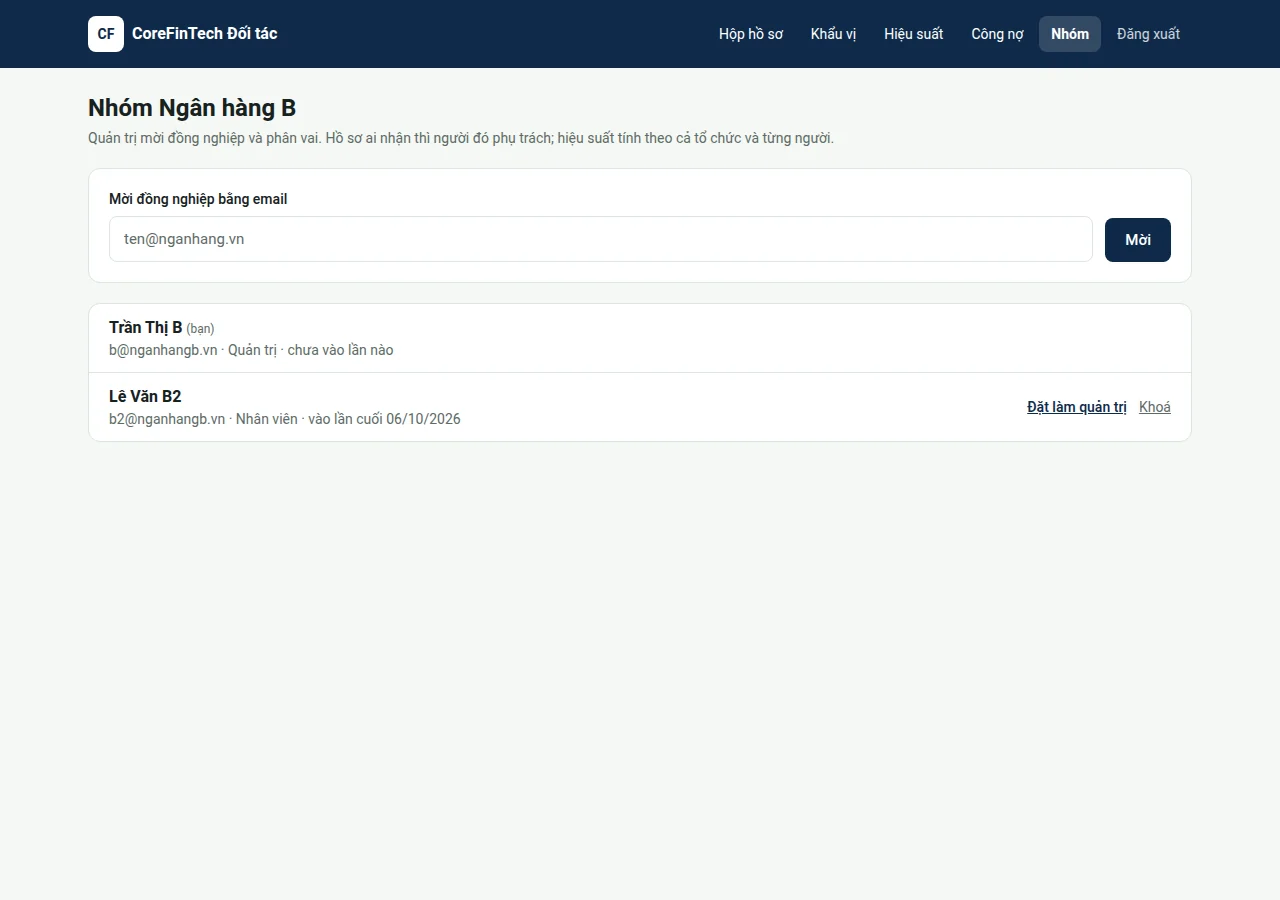Click the CF logo icon
Viewport: 1280px width, 900px height.
click(x=106, y=34)
